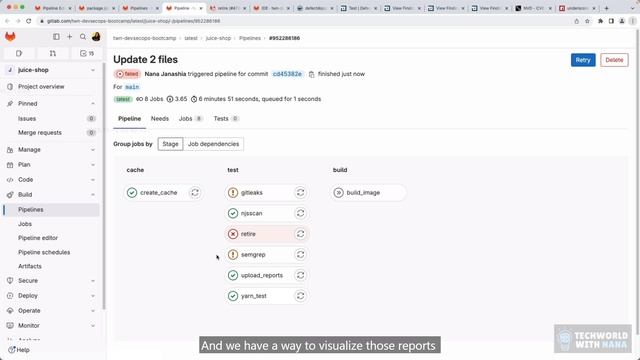Select the Pipeline tab
The width and height of the screenshot is (640, 360).
point(129,119)
